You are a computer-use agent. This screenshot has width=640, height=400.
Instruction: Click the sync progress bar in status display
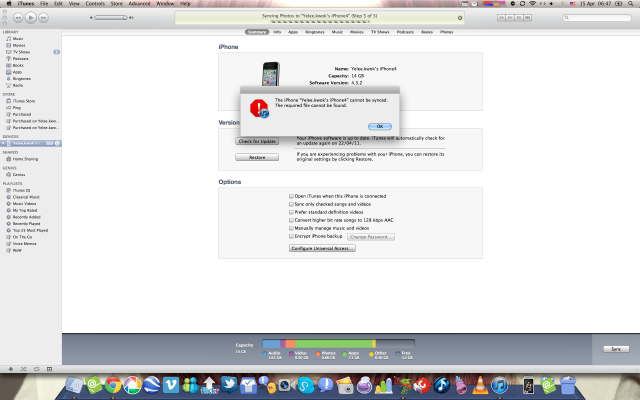coord(320,22)
